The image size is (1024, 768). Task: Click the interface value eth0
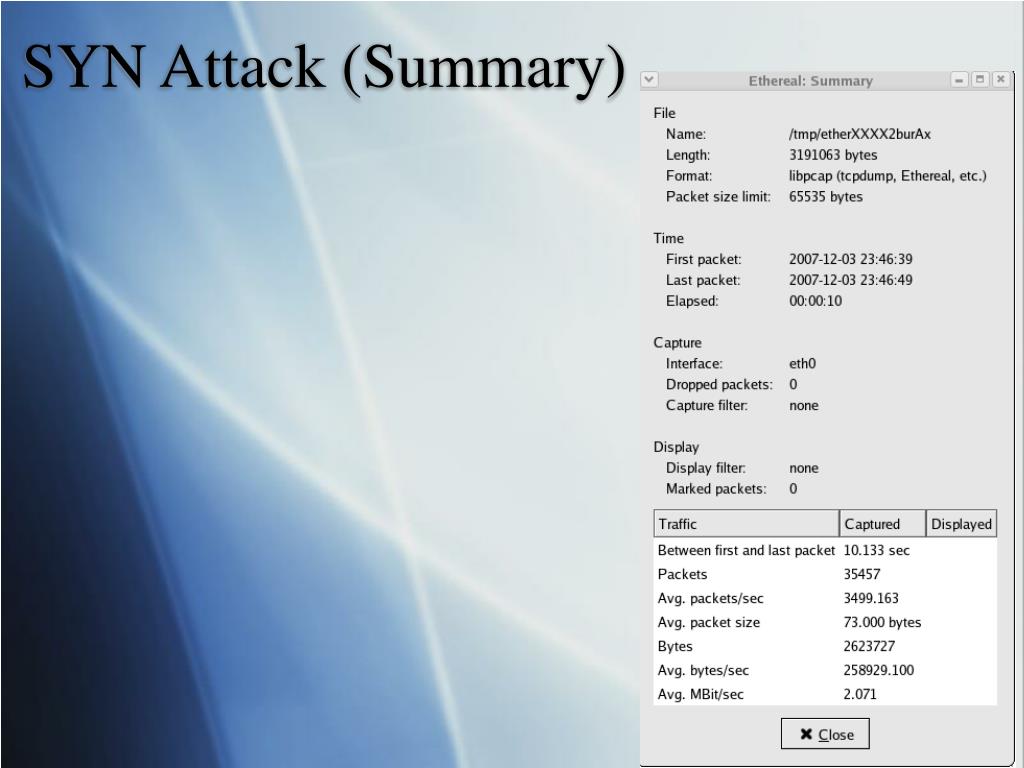[x=802, y=364]
